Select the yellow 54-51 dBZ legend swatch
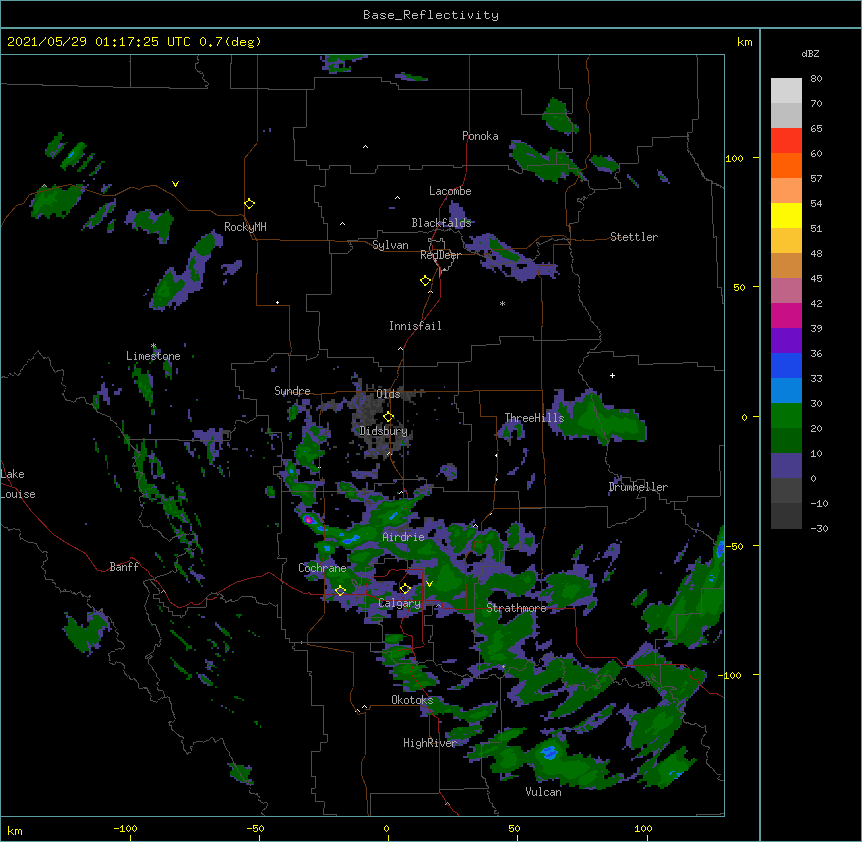 [786, 215]
